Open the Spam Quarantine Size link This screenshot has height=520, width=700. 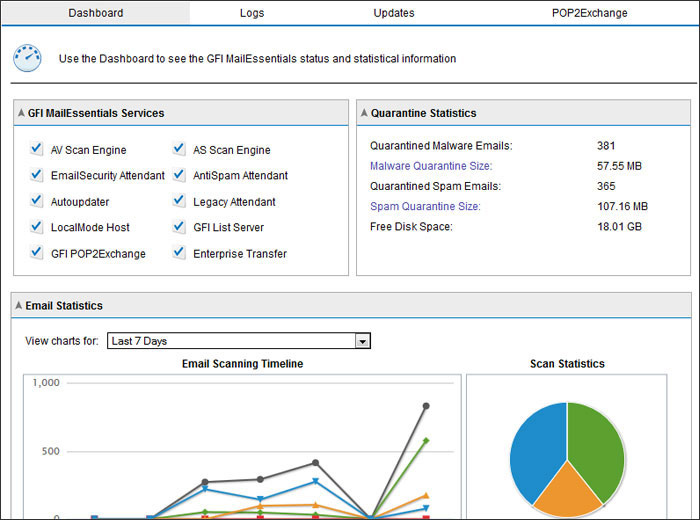pos(425,206)
